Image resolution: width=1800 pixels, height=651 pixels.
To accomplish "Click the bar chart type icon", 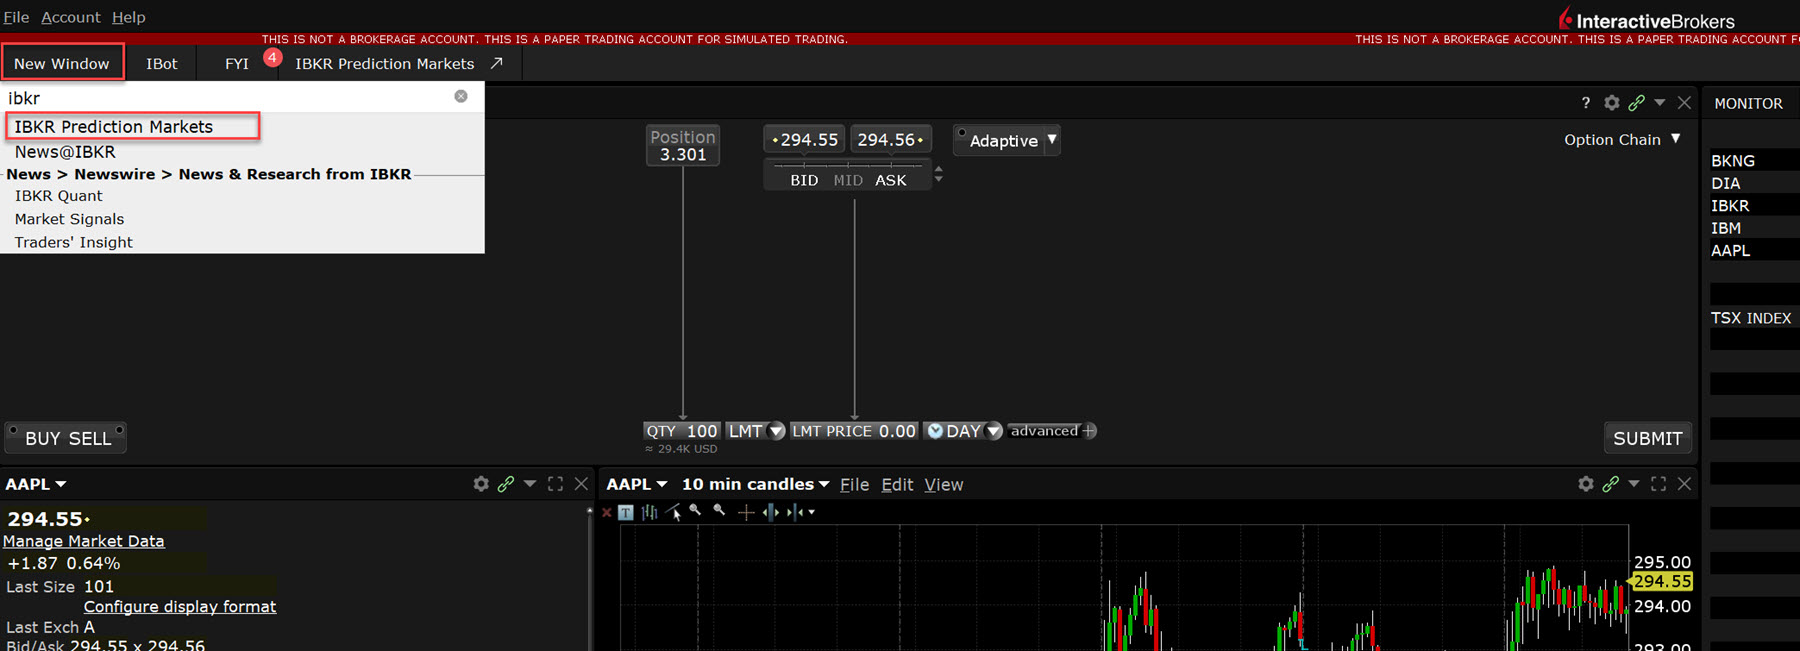I will pyautogui.click(x=649, y=512).
